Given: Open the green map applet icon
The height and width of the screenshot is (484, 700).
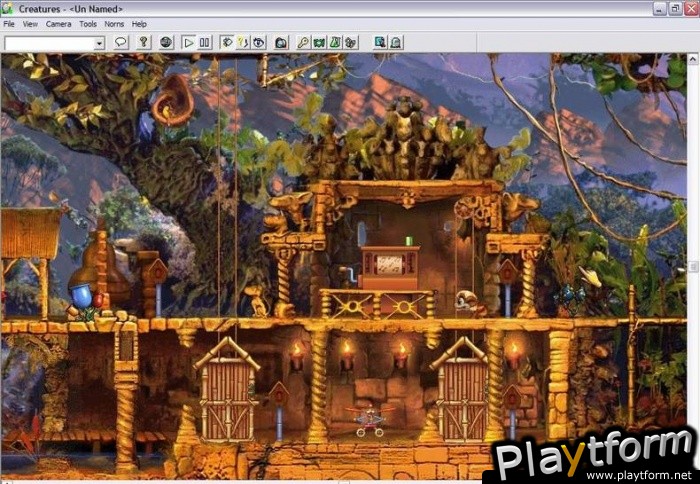Looking at the screenshot, I should click(x=319, y=43).
